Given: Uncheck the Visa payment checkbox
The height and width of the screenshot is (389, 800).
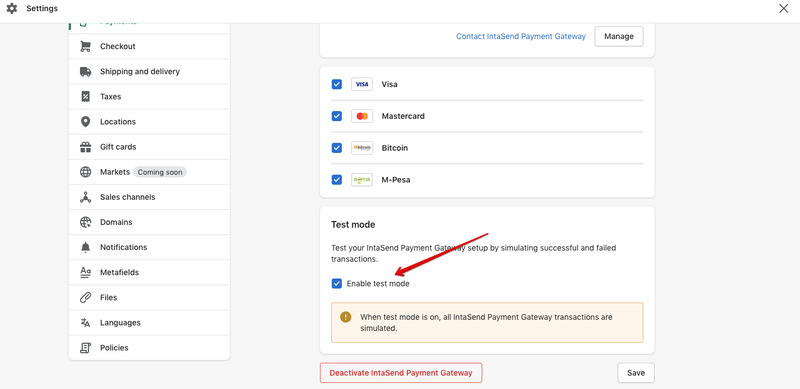Looking at the screenshot, I should [337, 84].
